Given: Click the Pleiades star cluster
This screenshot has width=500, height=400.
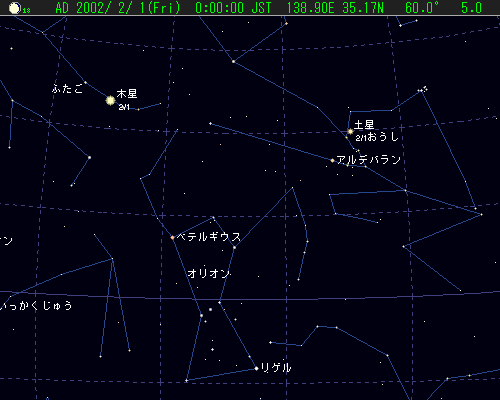Looking at the screenshot, I should [x=423, y=89].
